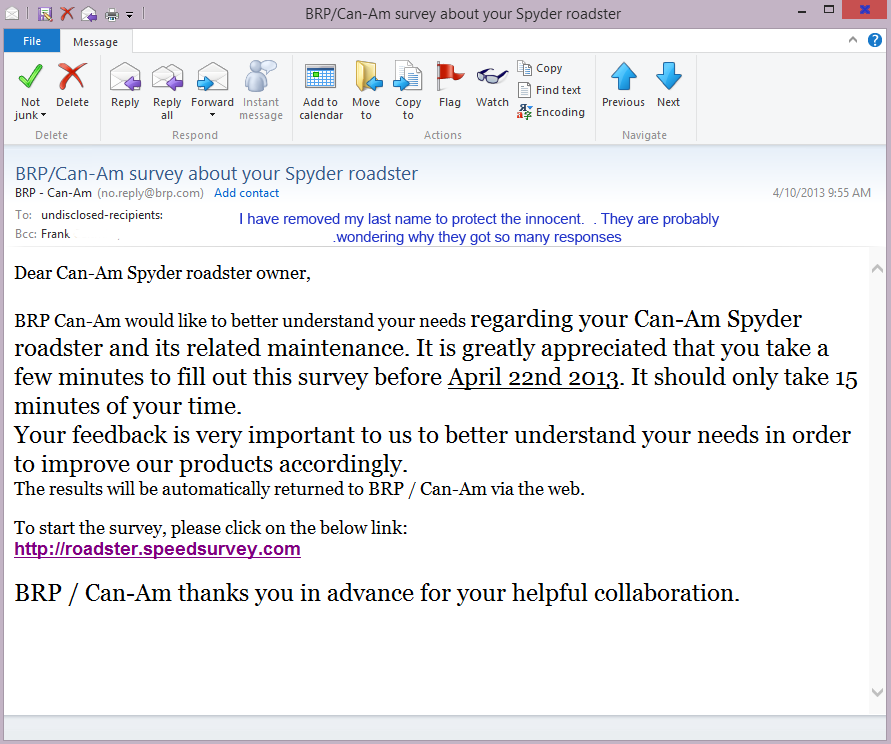Click the Instant message button
The image size is (891, 744).
(x=261, y=91)
